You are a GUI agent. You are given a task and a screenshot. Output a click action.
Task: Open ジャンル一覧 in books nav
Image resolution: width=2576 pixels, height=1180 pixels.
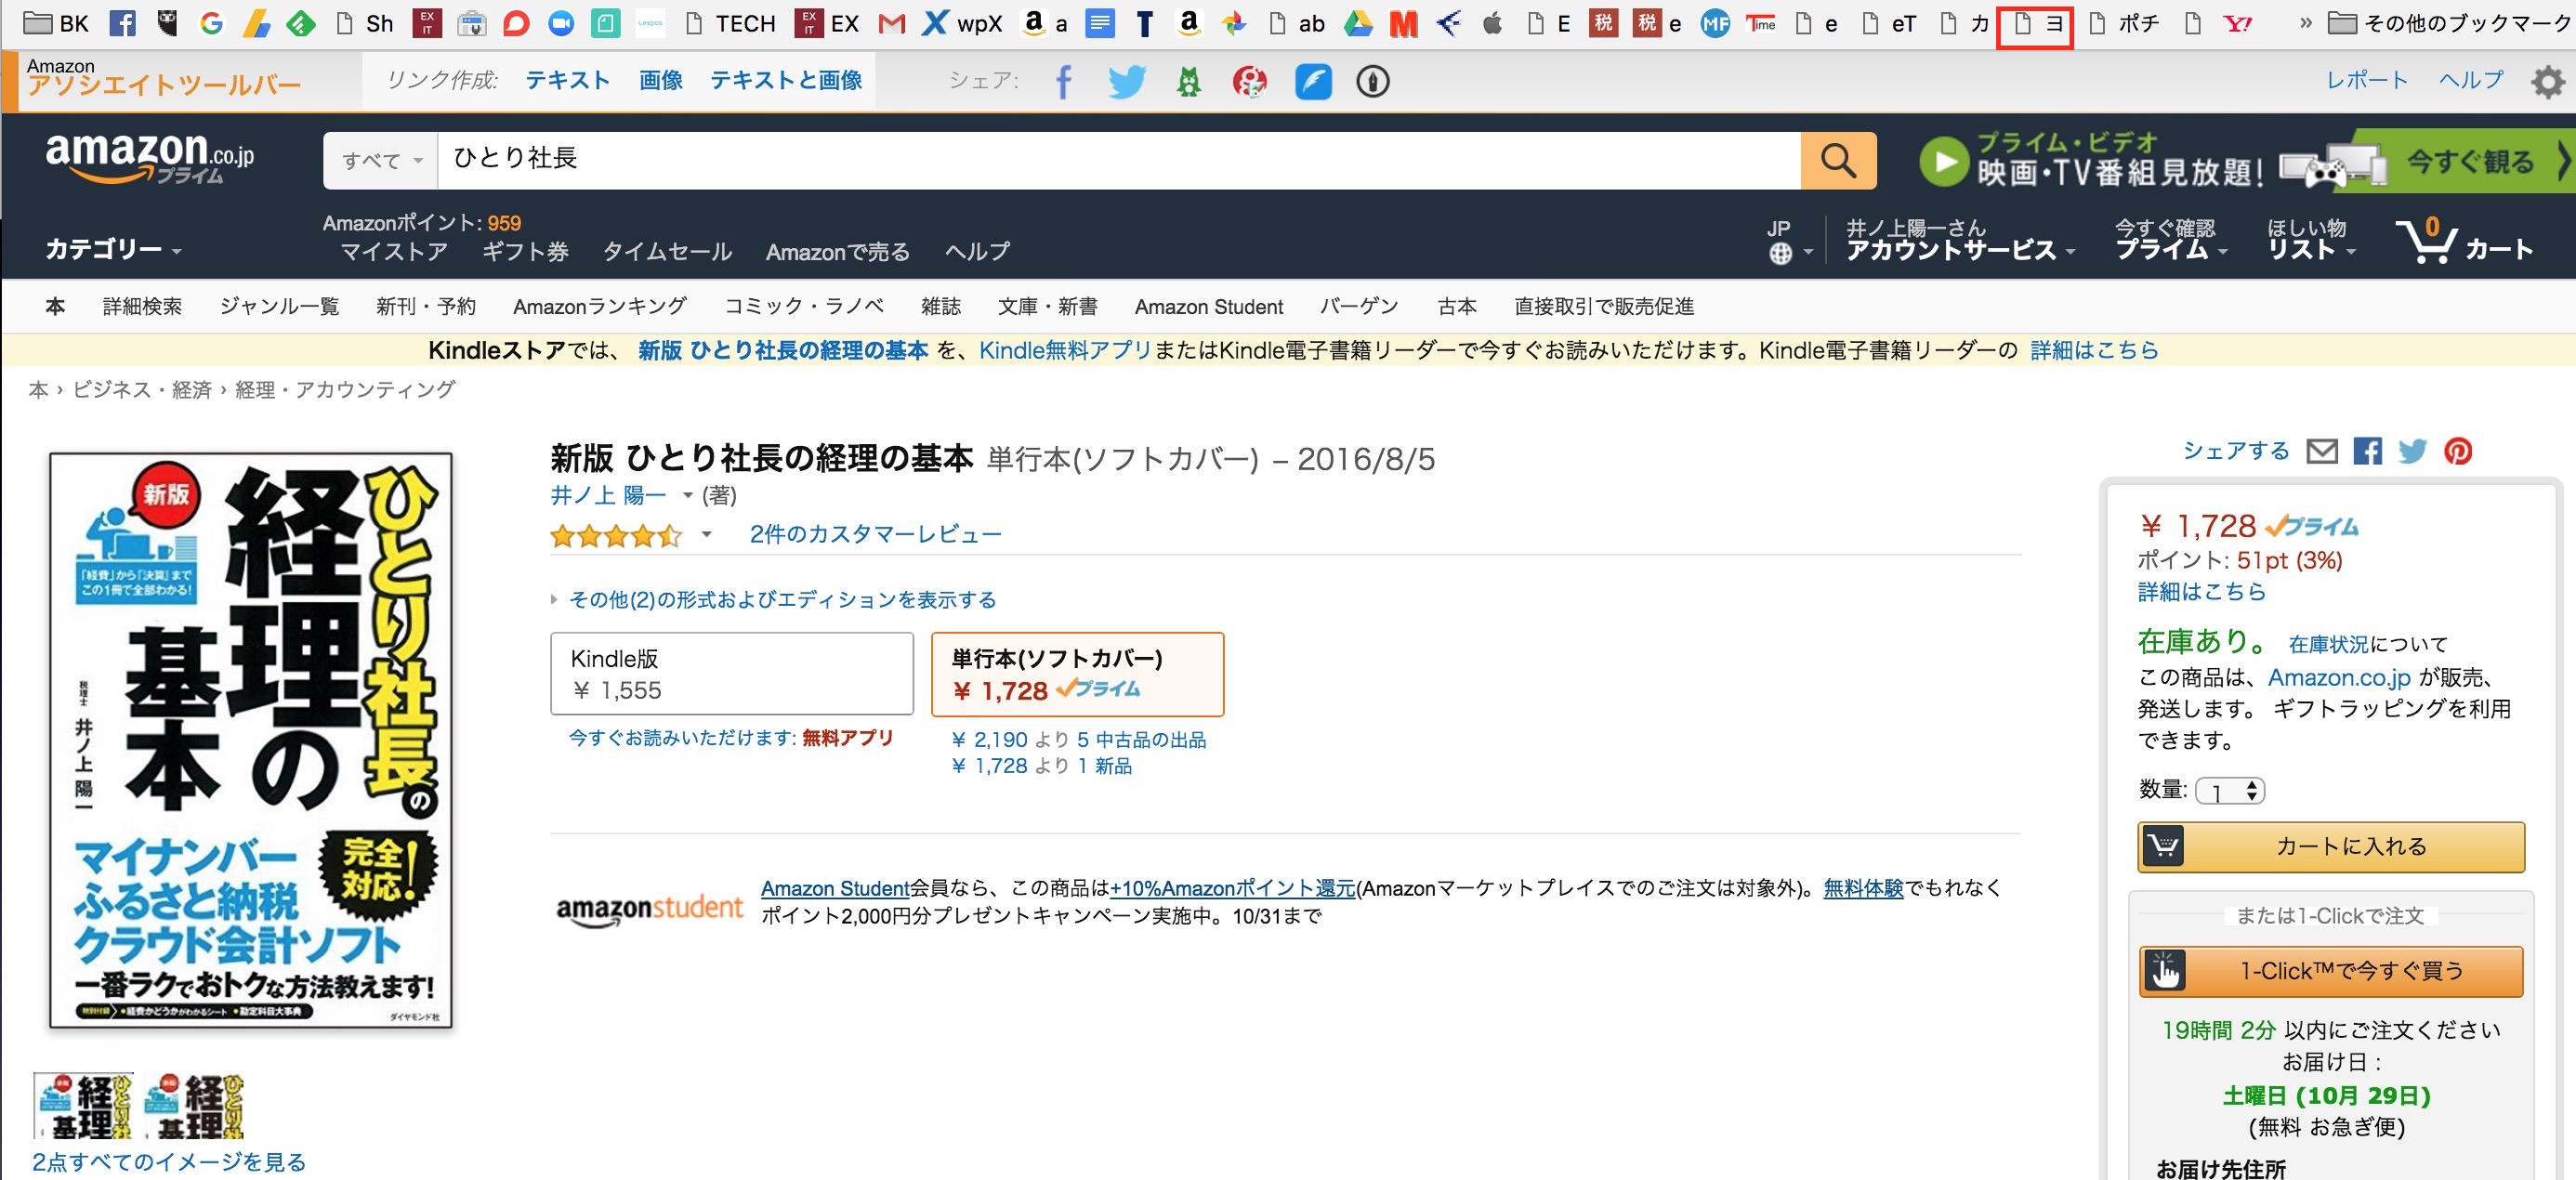click(279, 306)
